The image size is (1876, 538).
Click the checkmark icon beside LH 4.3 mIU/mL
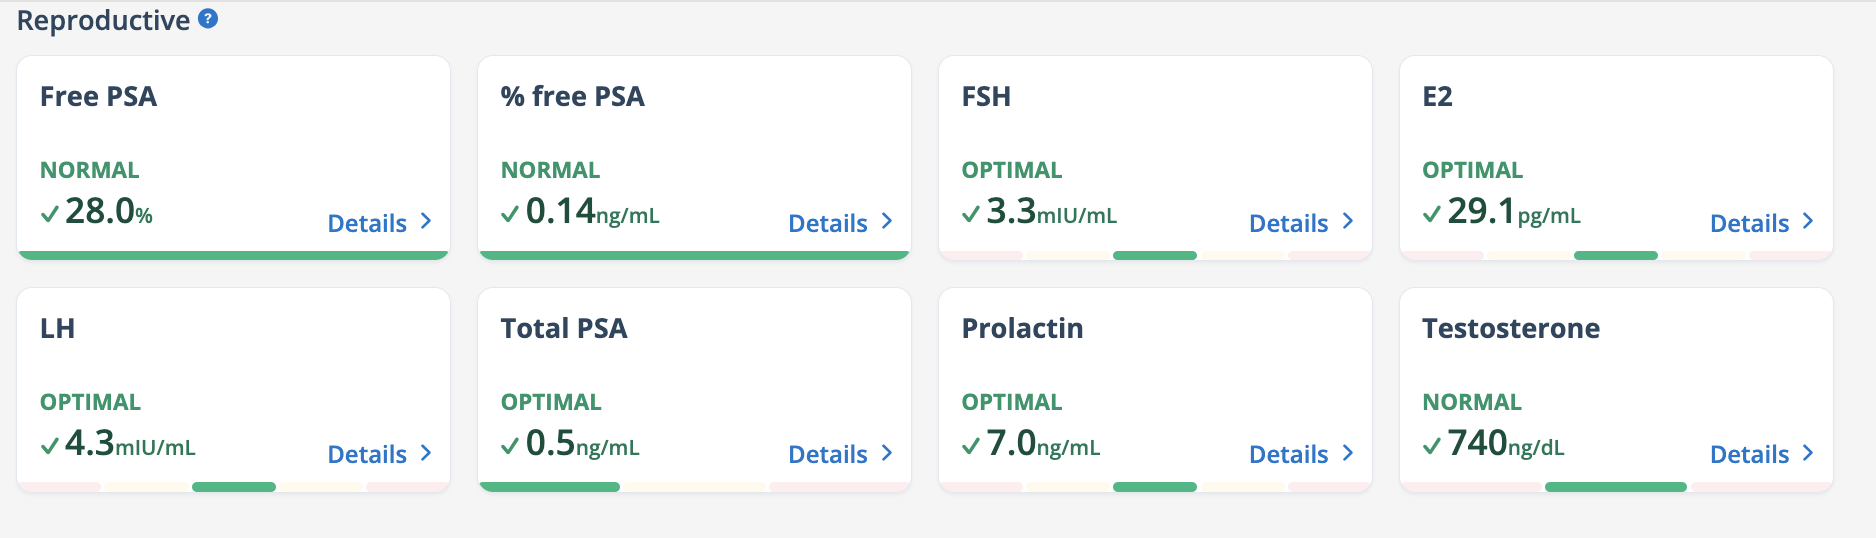(x=50, y=446)
